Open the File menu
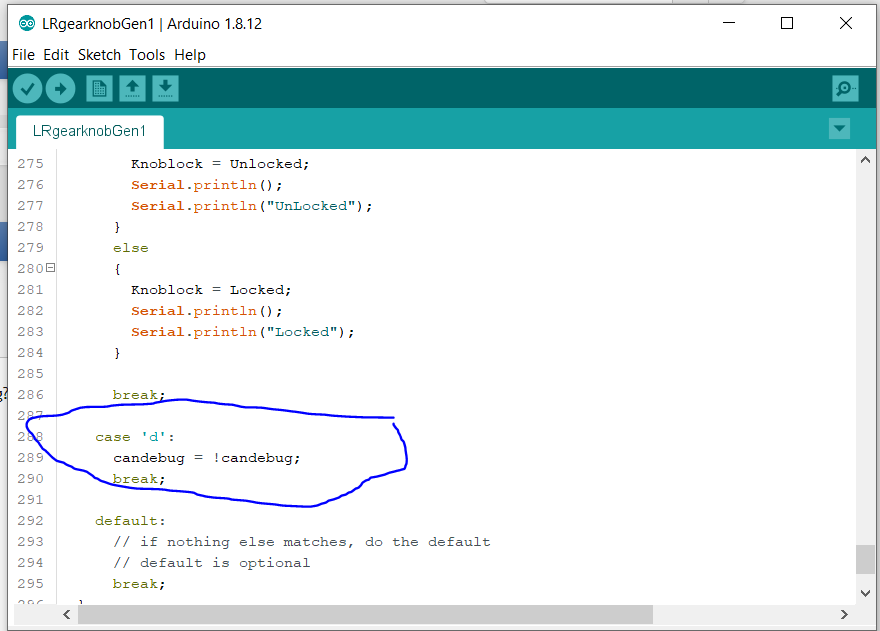 point(23,55)
